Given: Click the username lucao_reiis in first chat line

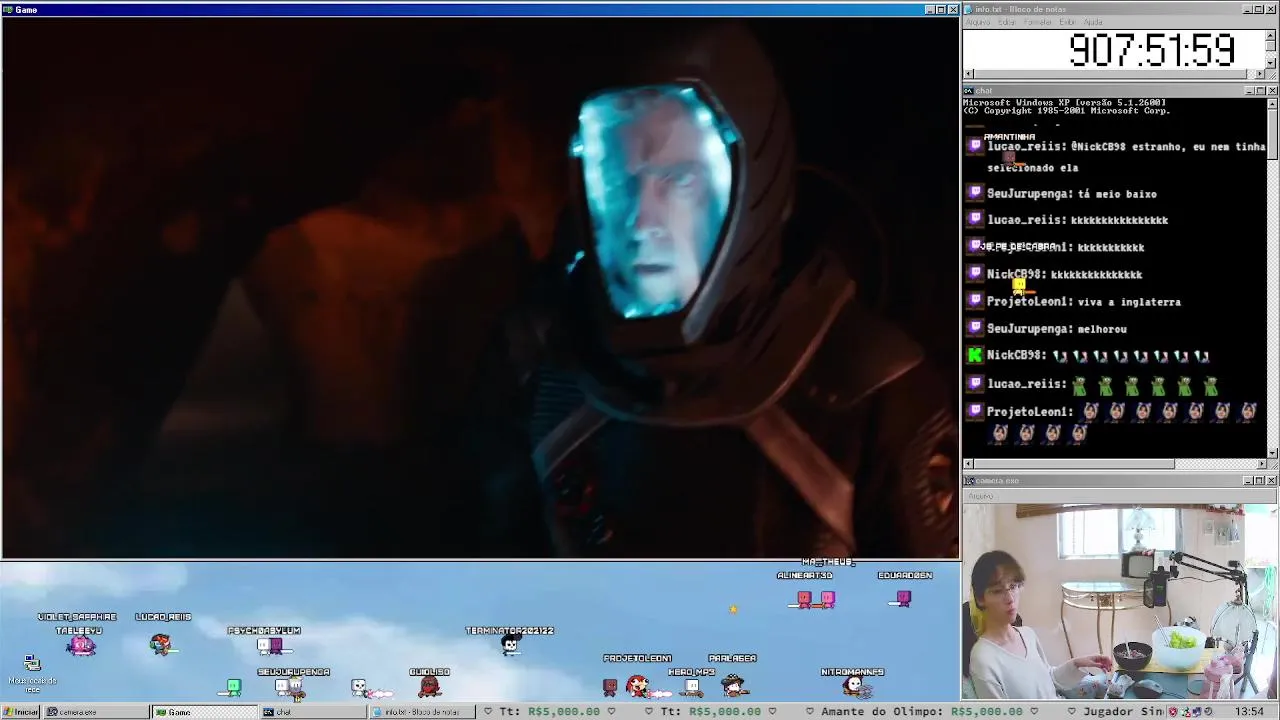Looking at the screenshot, I should tap(1025, 146).
